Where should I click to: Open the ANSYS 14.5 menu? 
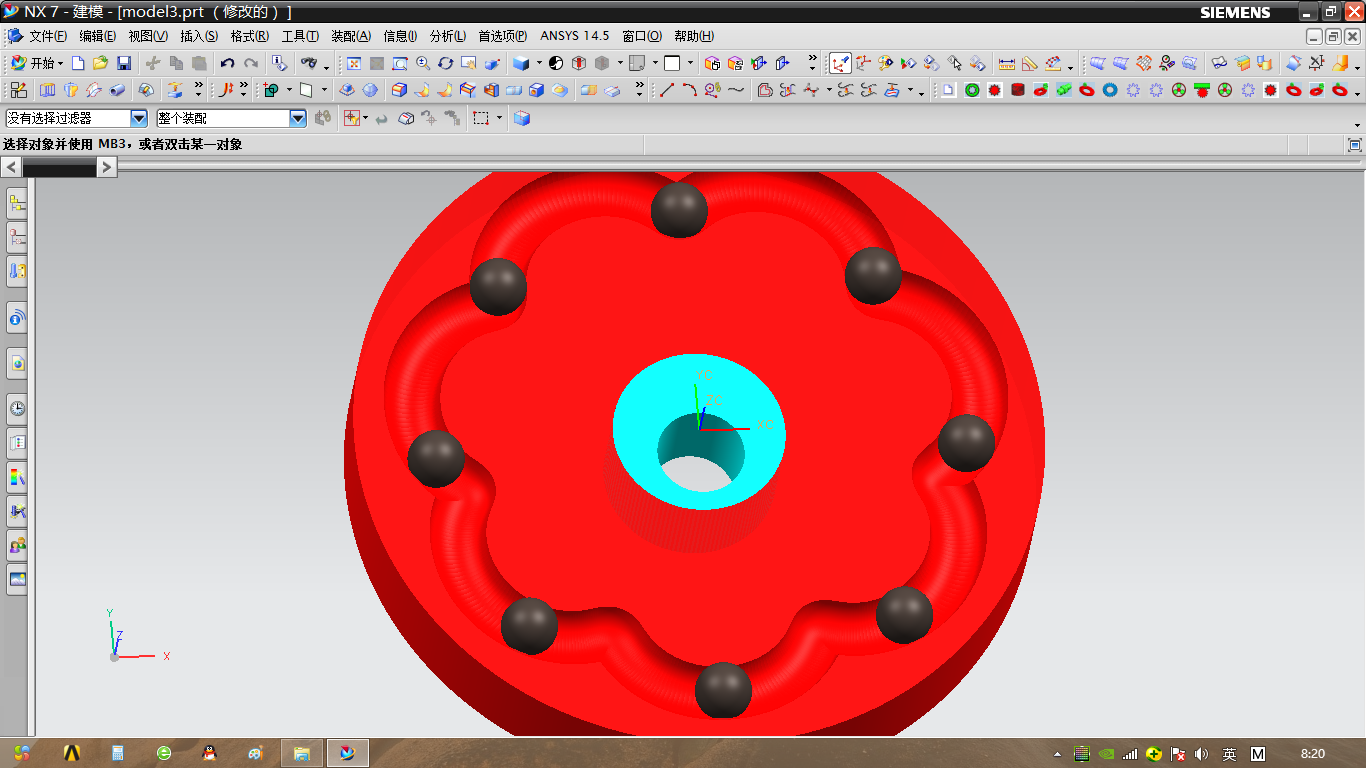coord(574,36)
